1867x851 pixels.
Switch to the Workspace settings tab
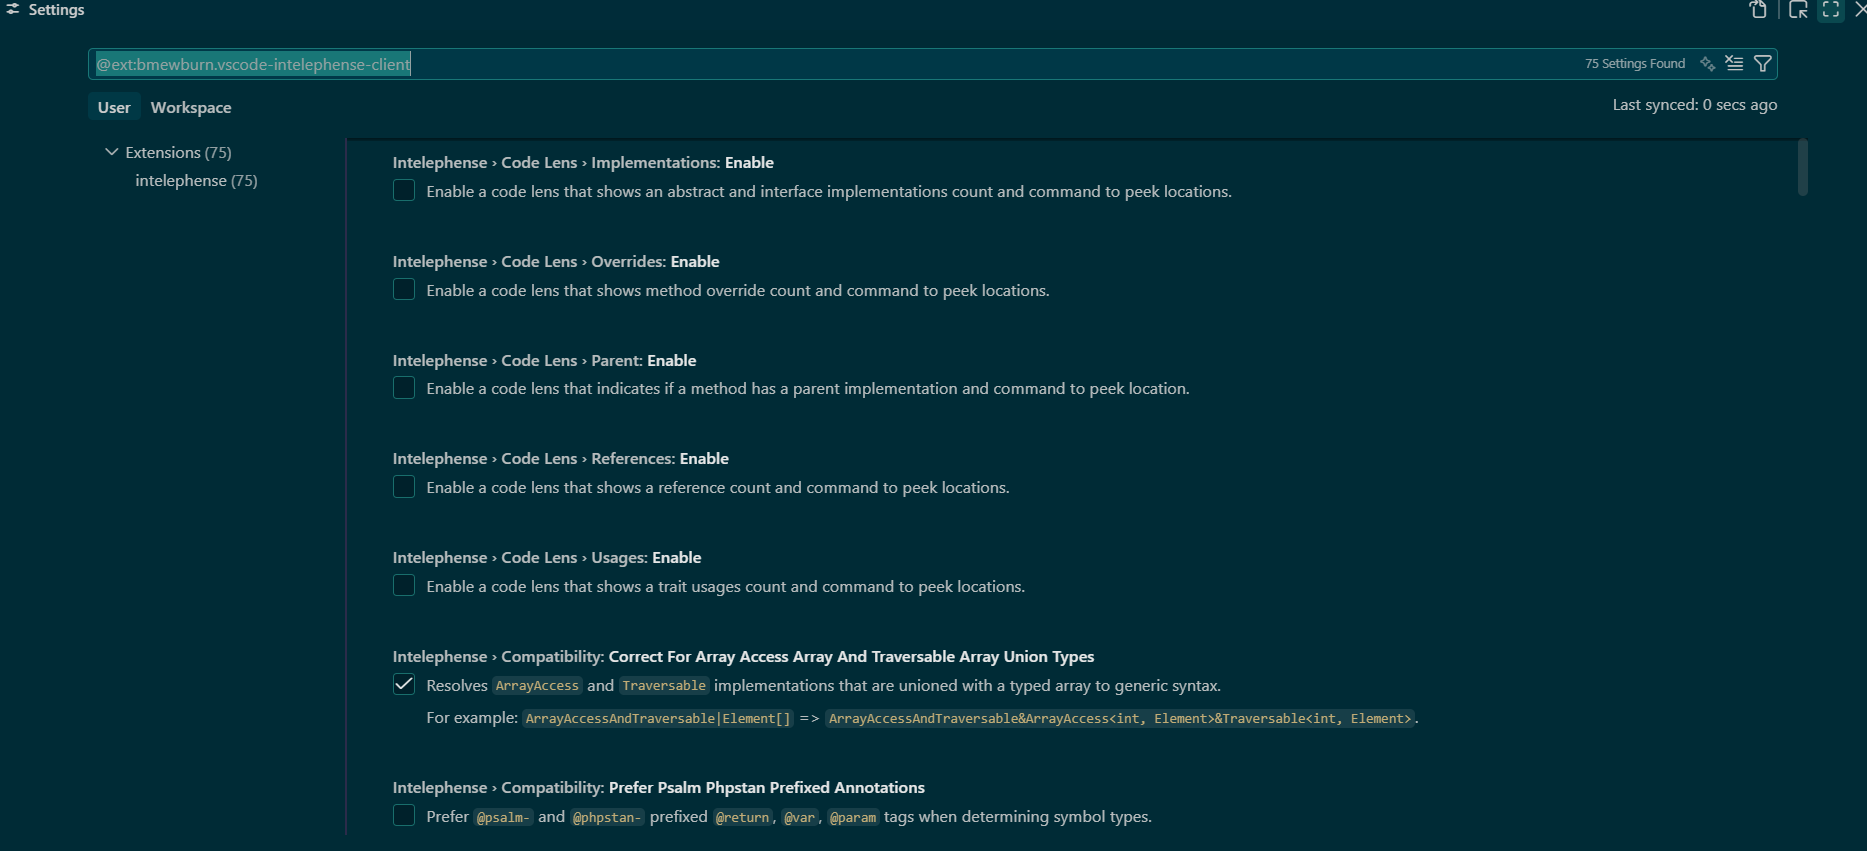191,107
